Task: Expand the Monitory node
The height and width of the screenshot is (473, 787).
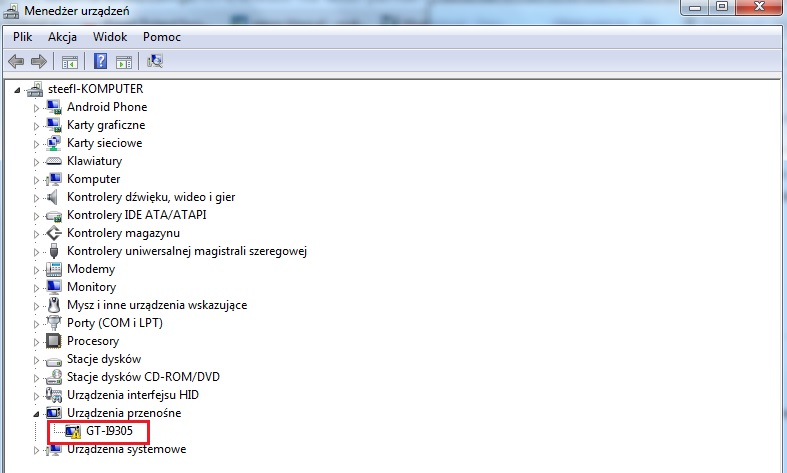Action: click(36, 288)
